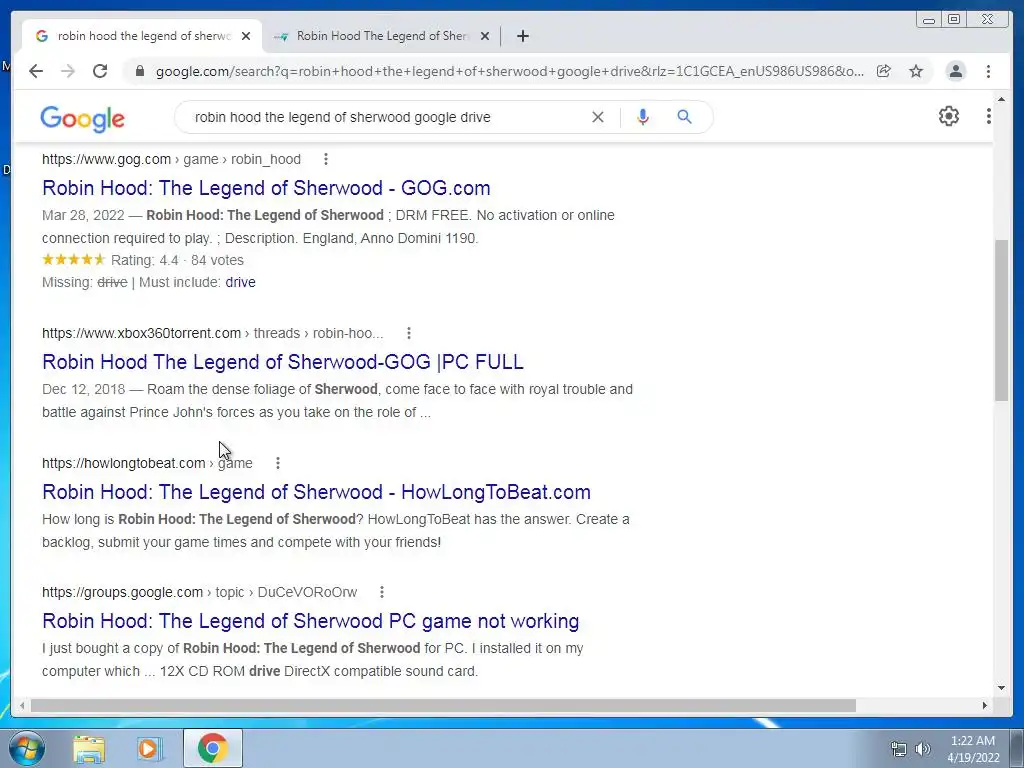Open the network tray icon
This screenshot has width=1024, height=768.
point(899,749)
